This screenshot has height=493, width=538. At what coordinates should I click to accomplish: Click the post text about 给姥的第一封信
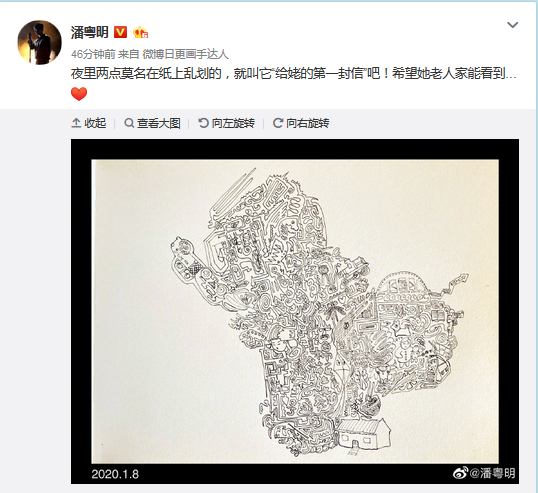(x=294, y=74)
